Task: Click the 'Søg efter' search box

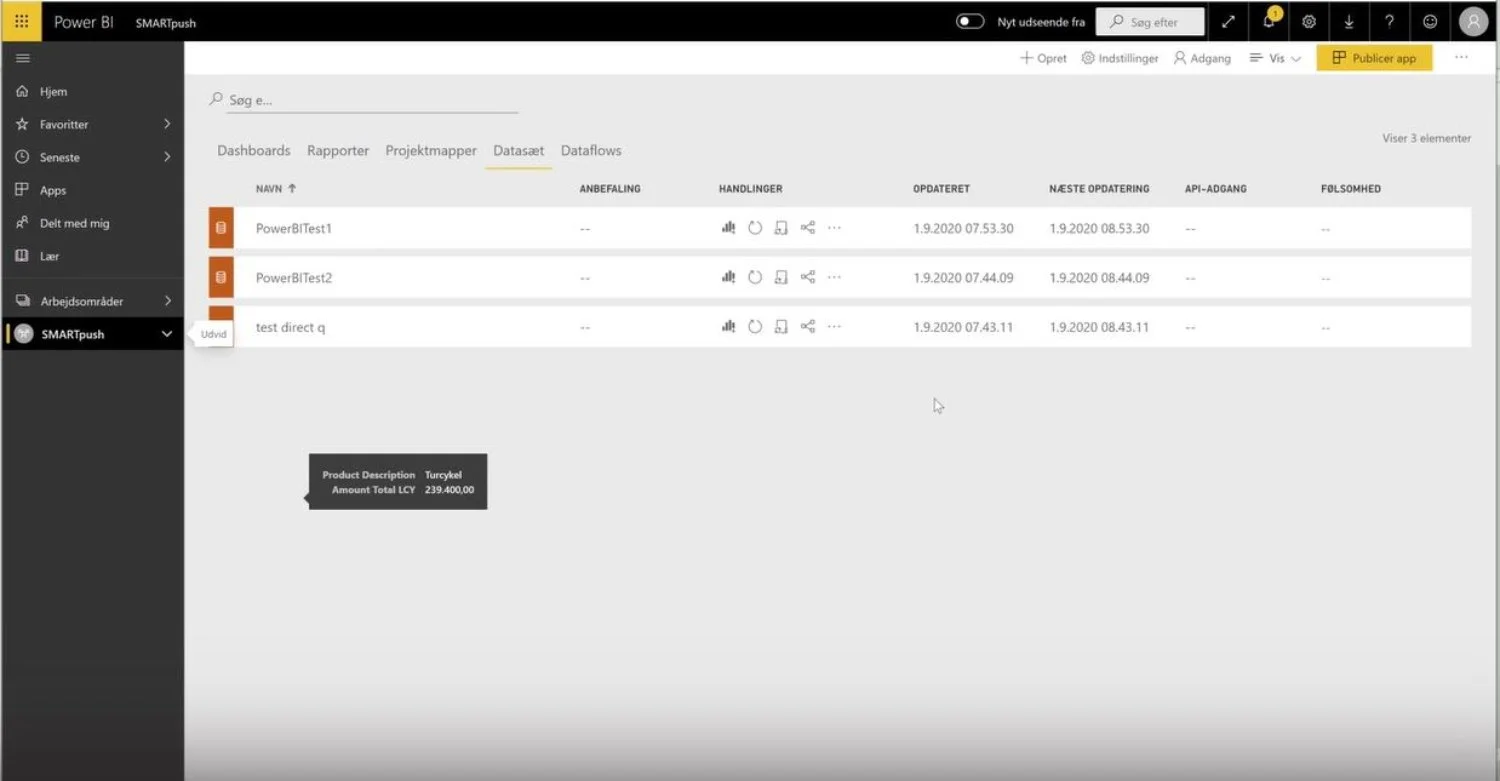Action: pyautogui.click(x=1150, y=22)
